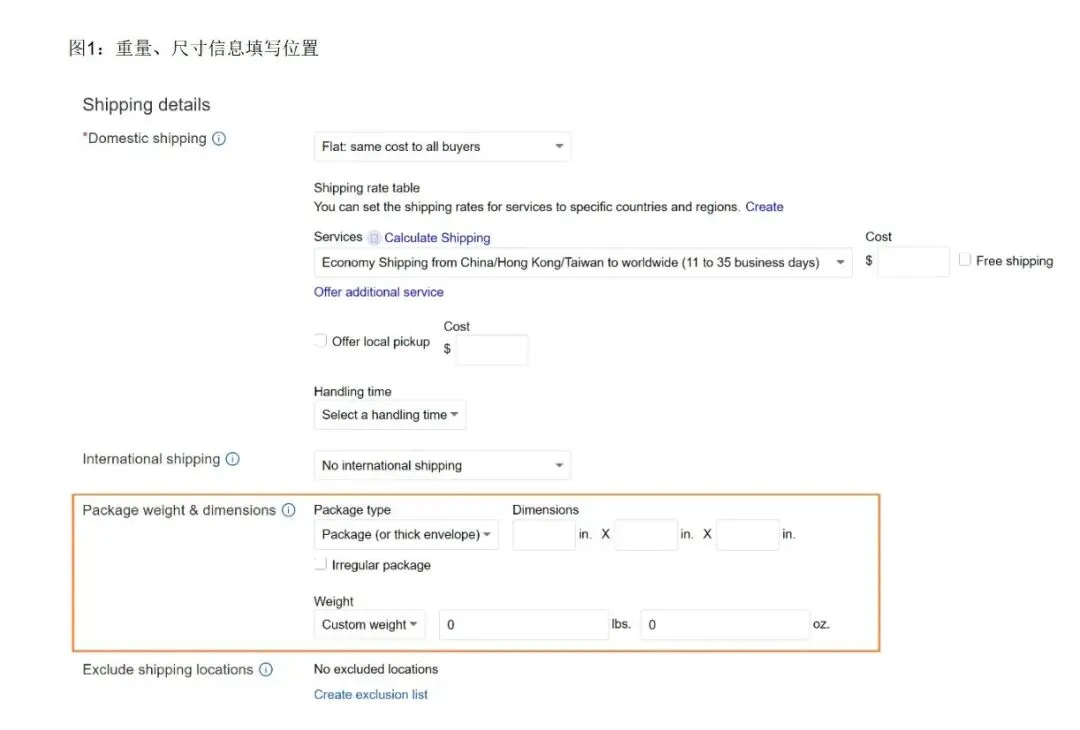Open the Flat: same cost to all buyers dropdown
Viewport: 1080px width, 730px height.
coord(442,147)
